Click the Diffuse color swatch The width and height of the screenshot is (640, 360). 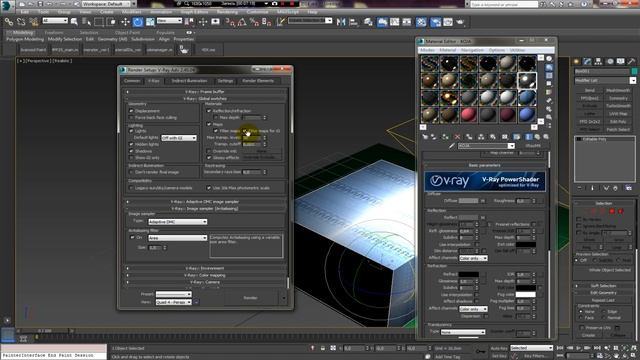click(x=468, y=201)
